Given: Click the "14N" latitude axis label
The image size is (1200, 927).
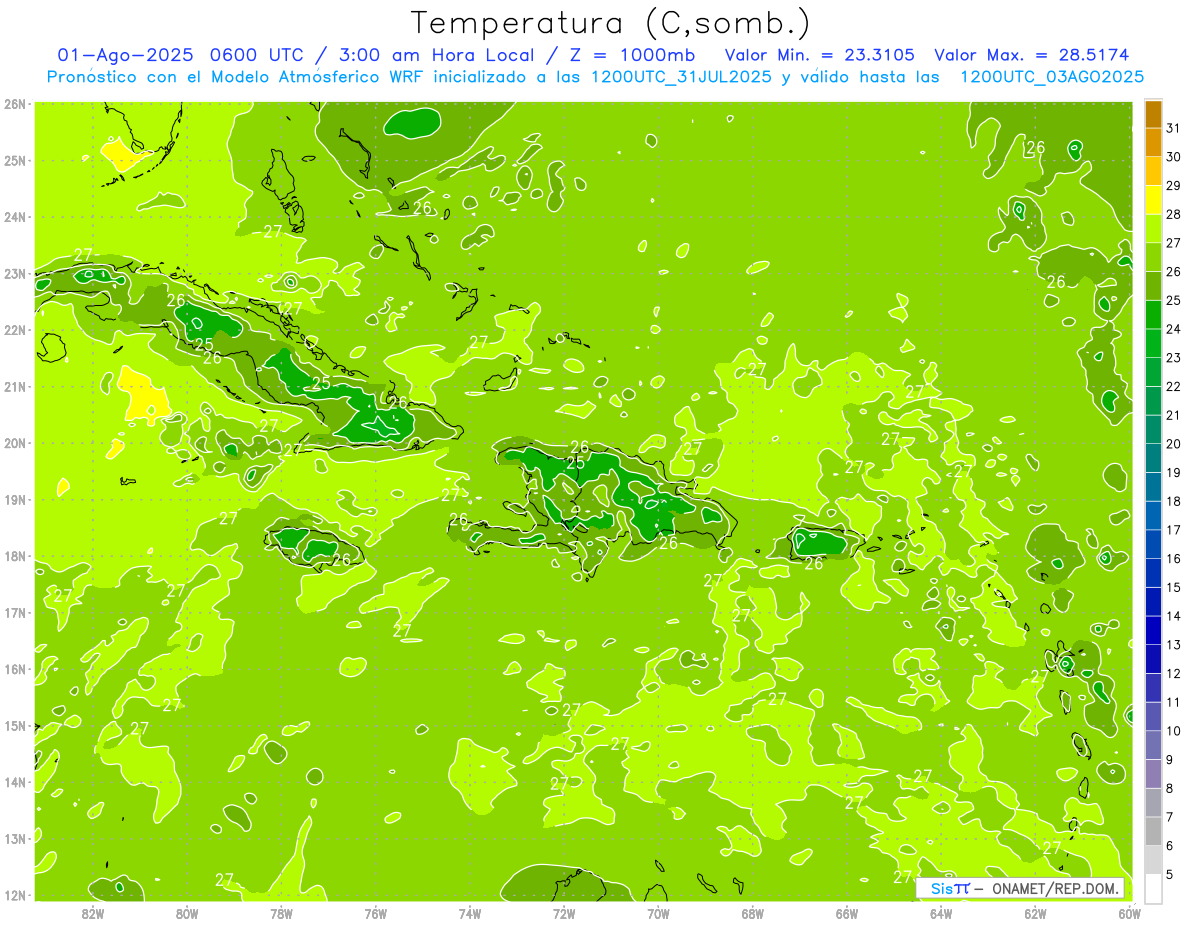Looking at the screenshot, I should 15,782.
